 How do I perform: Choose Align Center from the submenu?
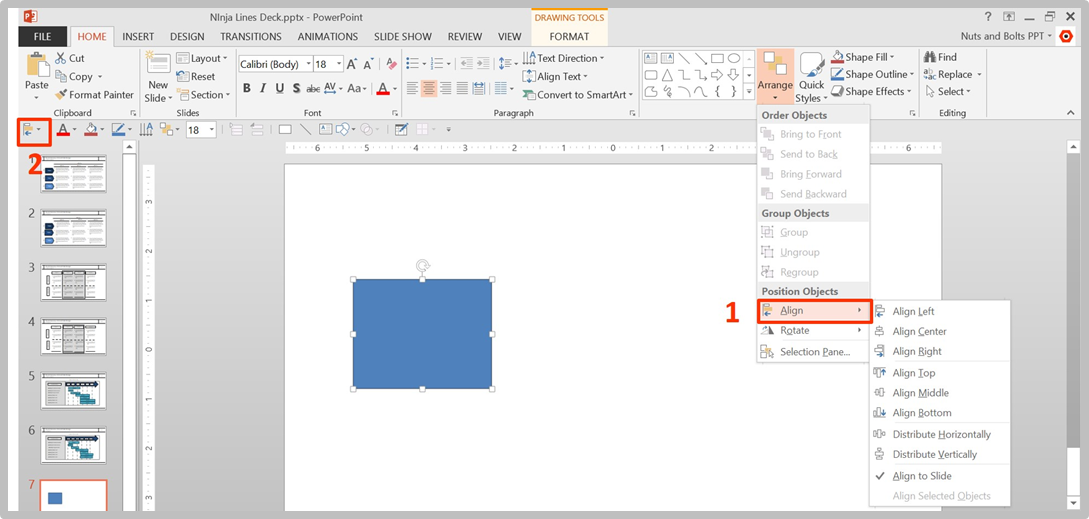tap(939, 331)
